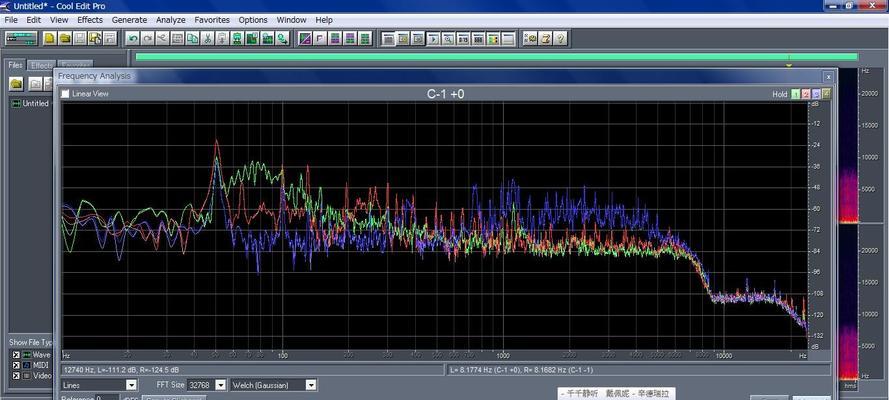Open the Effects menu
The height and width of the screenshot is (400, 889).
(90, 20)
